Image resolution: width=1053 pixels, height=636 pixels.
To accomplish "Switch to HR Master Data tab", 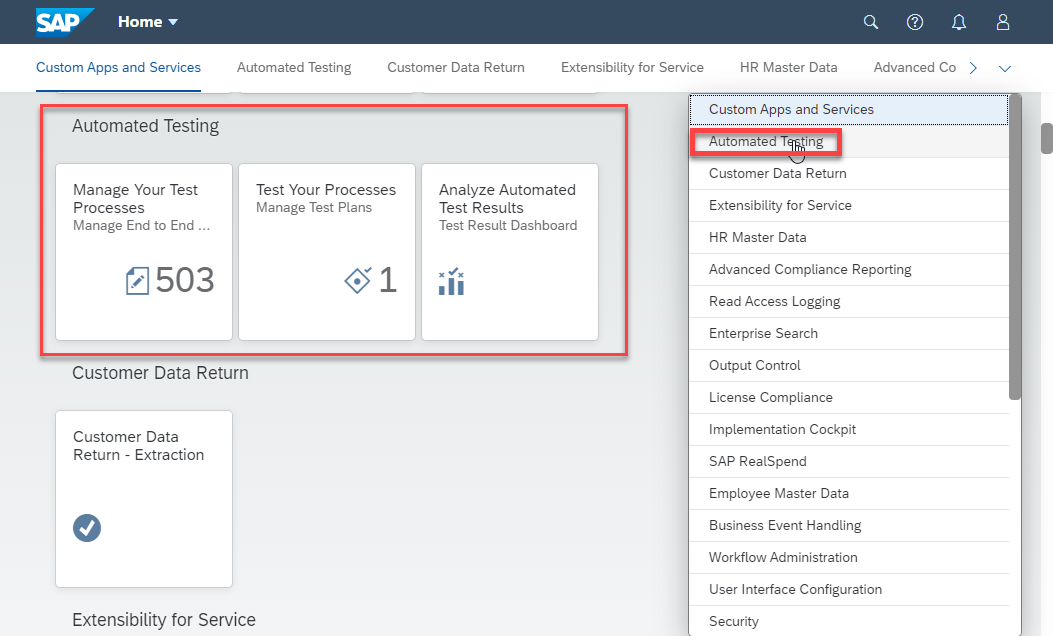I will [x=788, y=68].
